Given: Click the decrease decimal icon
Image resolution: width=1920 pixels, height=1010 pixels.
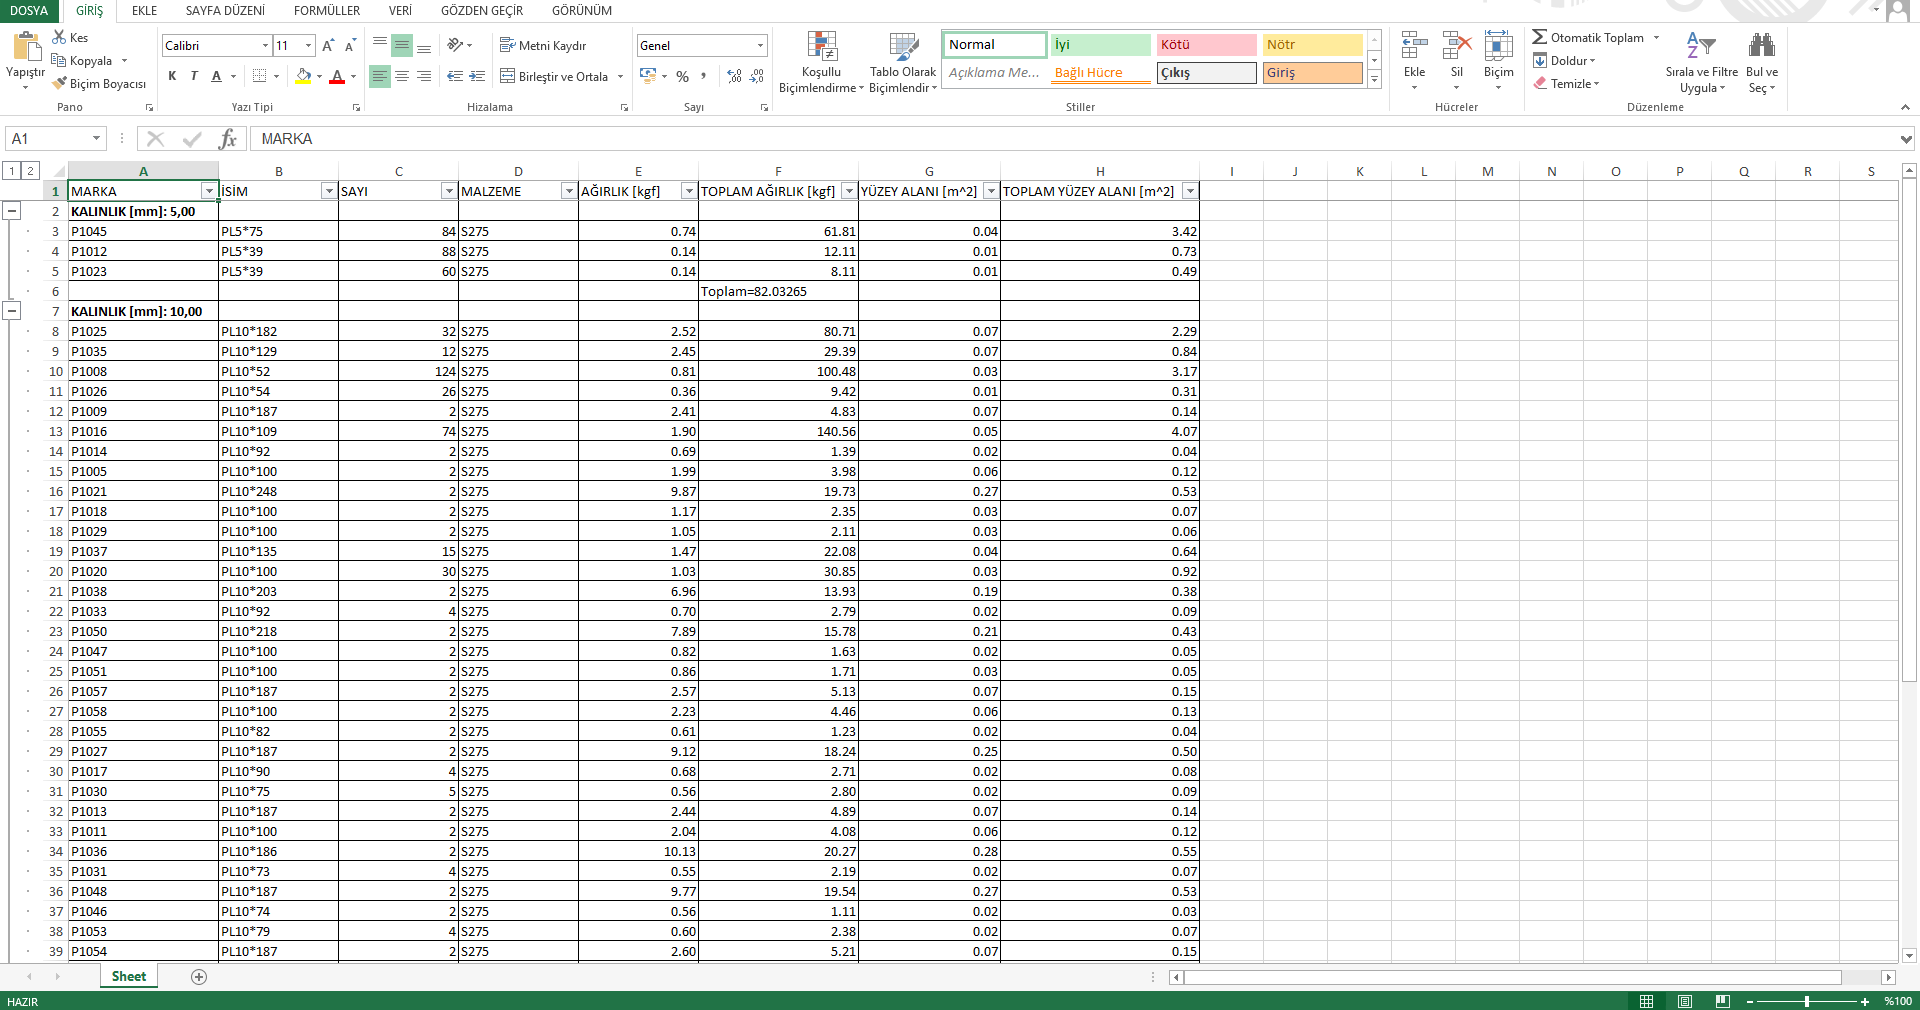Looking at the screenshot, I should pyautogui.click(x=757, y=76).
